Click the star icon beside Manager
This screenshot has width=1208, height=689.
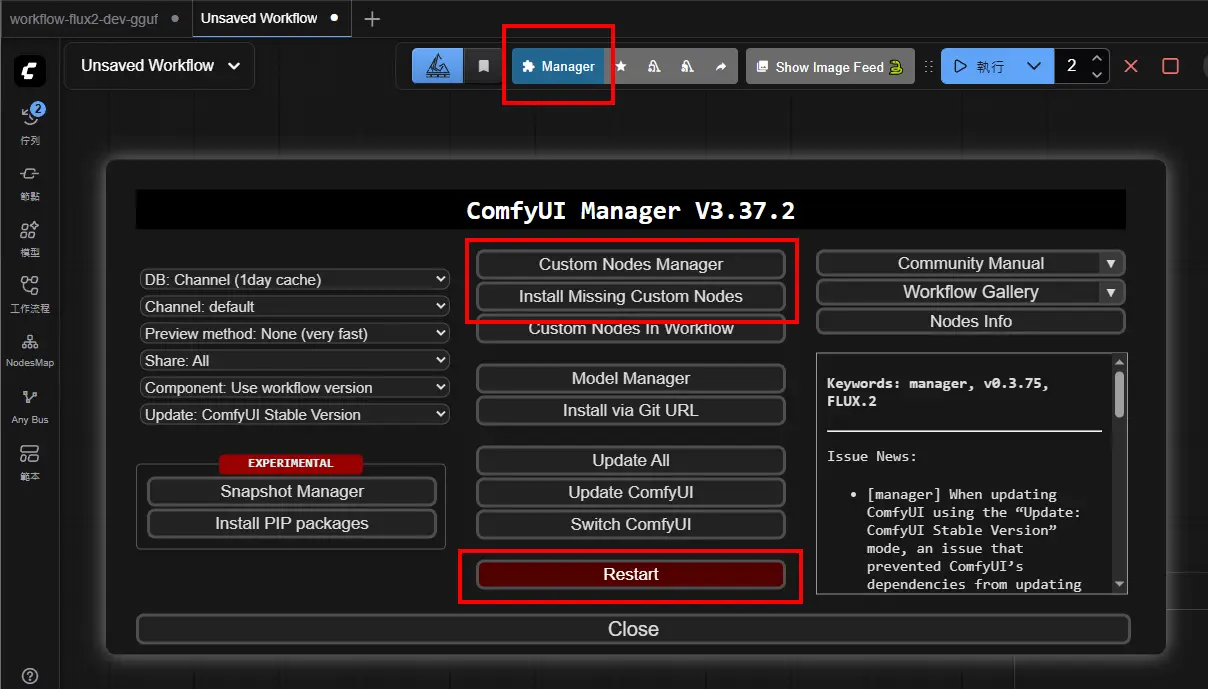pyautogui.click(x=621, y=67)
